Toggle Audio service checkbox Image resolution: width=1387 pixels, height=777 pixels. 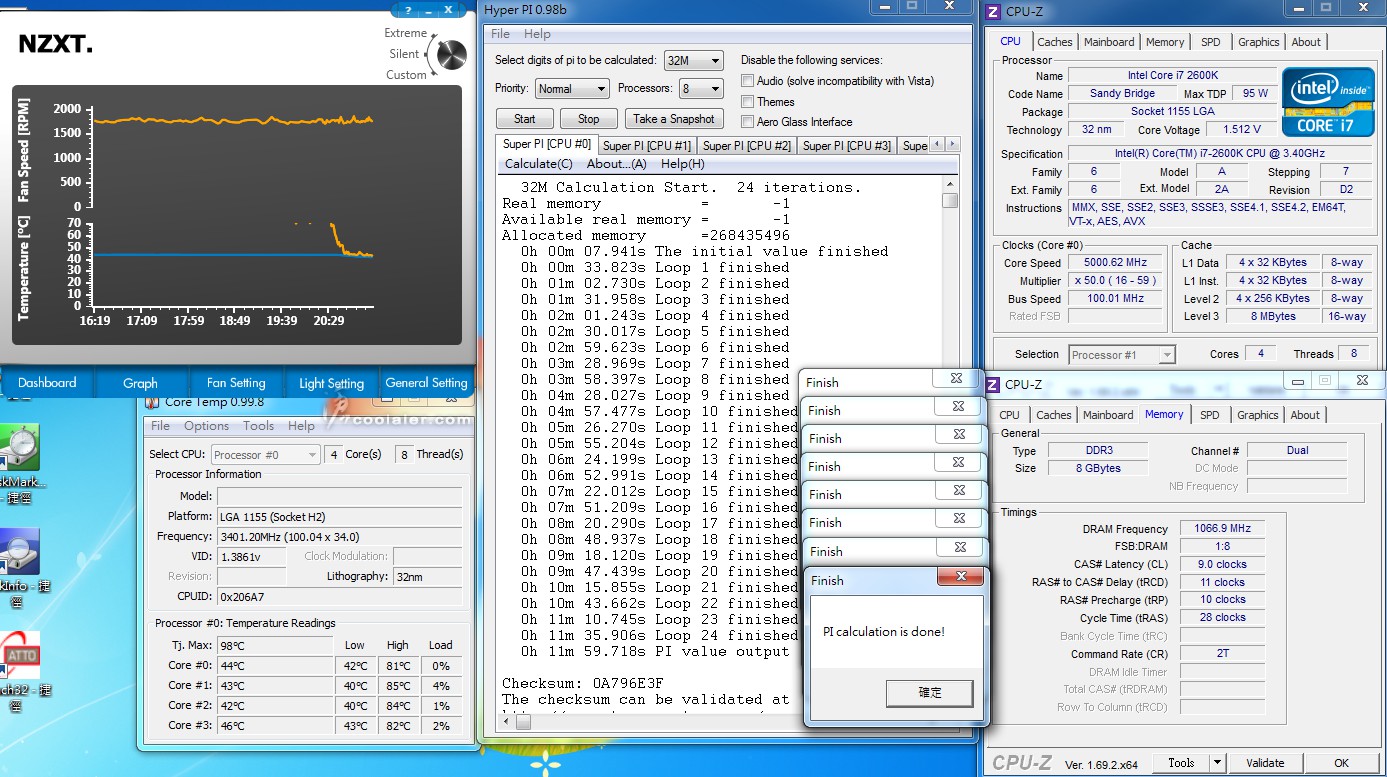[x=747, y=80]
